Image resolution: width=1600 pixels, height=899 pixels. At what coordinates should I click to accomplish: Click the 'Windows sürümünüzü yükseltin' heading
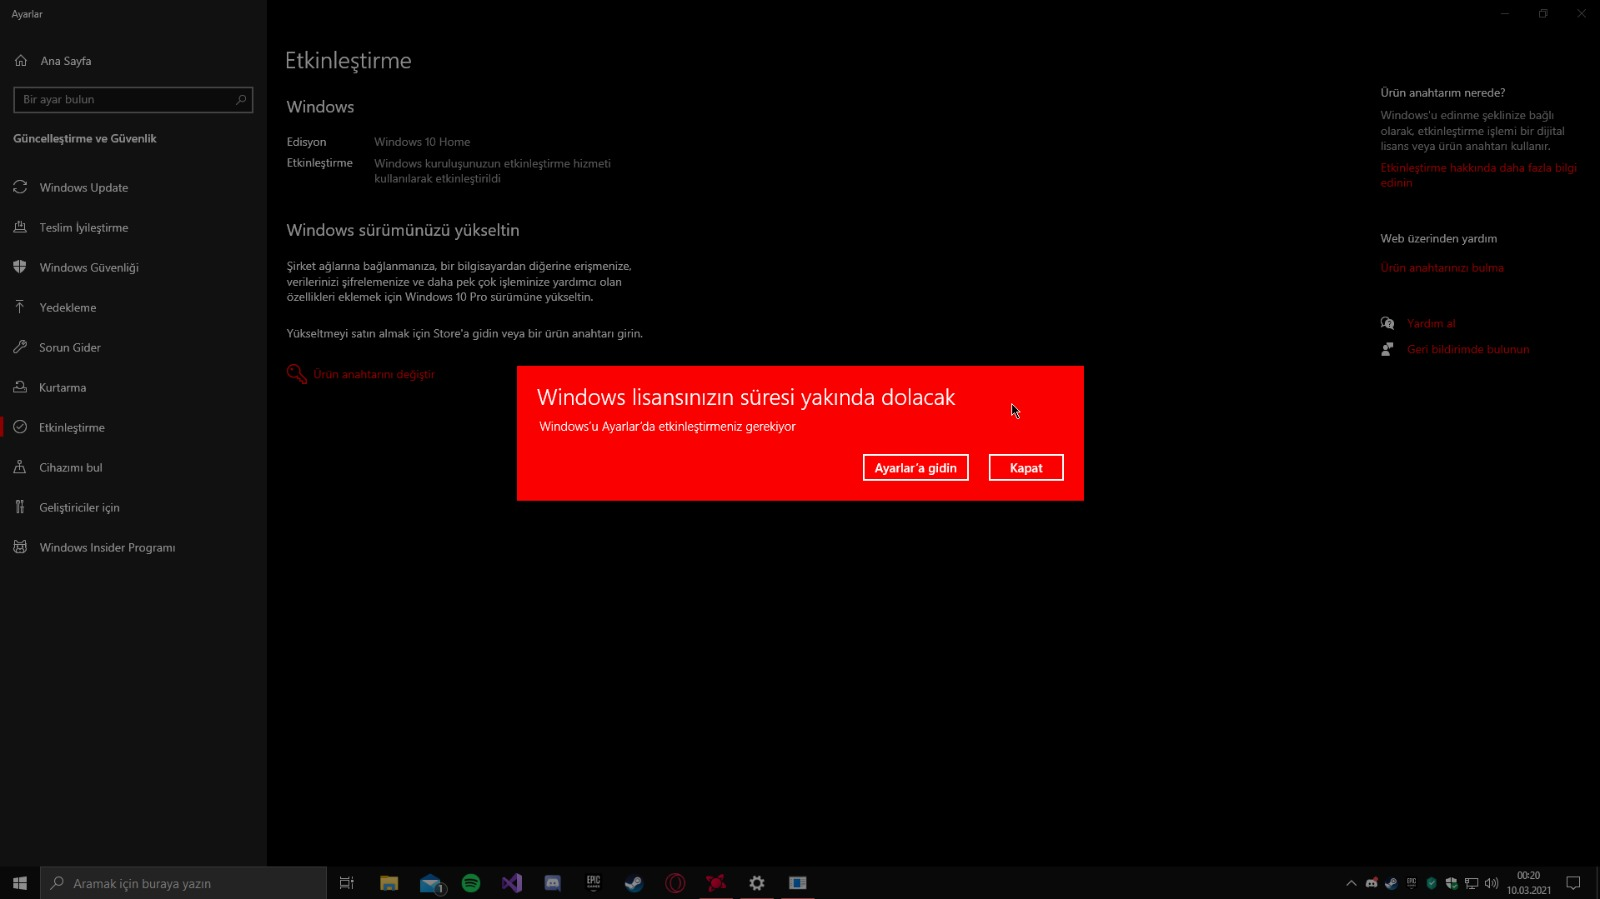(403, 230)
